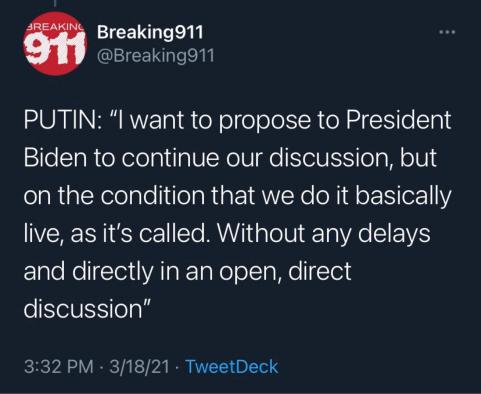Image resolution: width=481 pixels, height=394 pixels.
Task: Click the Breaking911 red profile avatar
Action: tap(55, 43)
